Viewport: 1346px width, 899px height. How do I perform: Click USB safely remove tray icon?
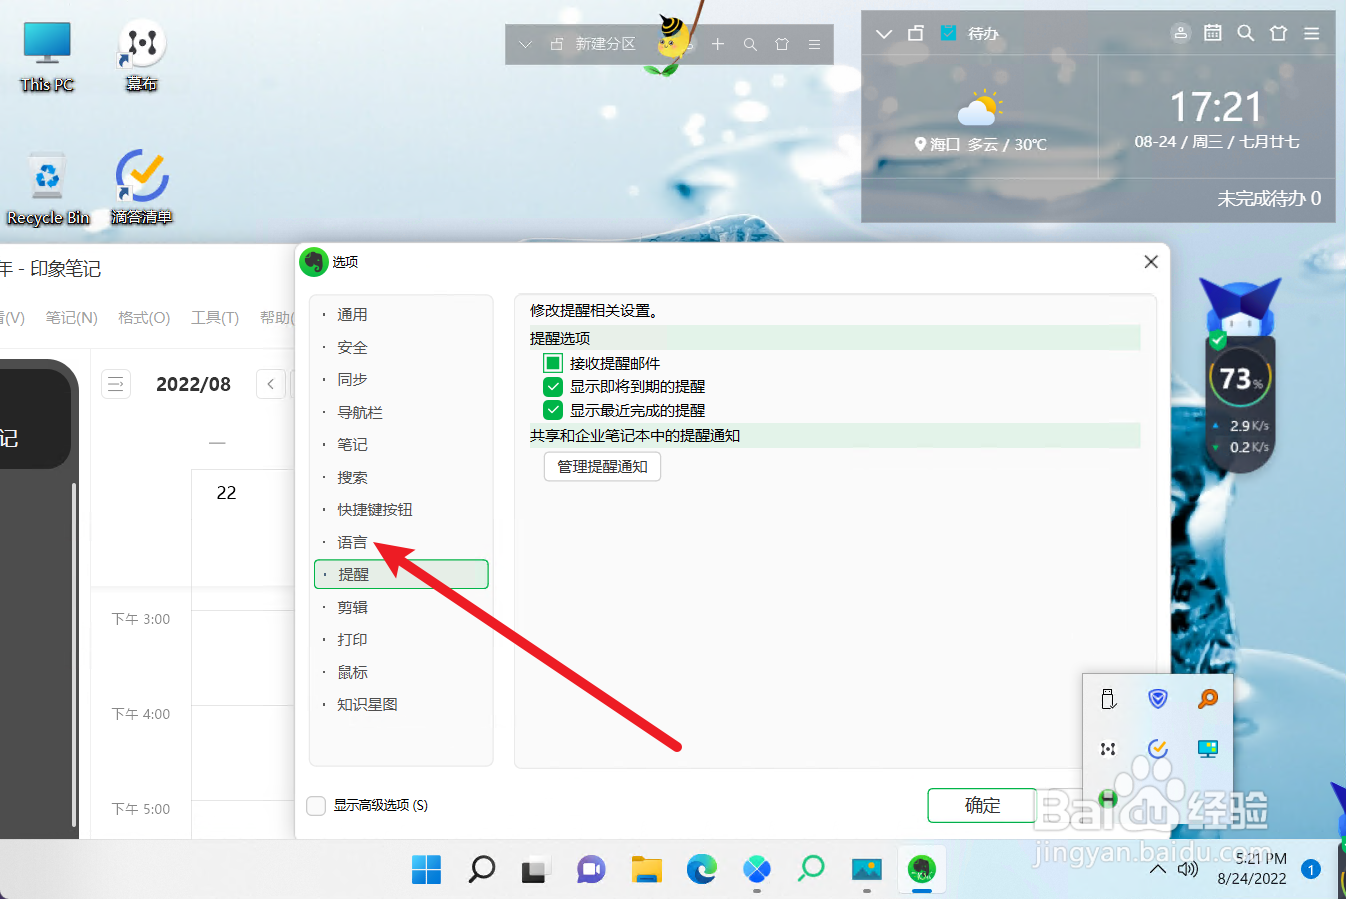pyautogui.click(x=1108, y=698)
